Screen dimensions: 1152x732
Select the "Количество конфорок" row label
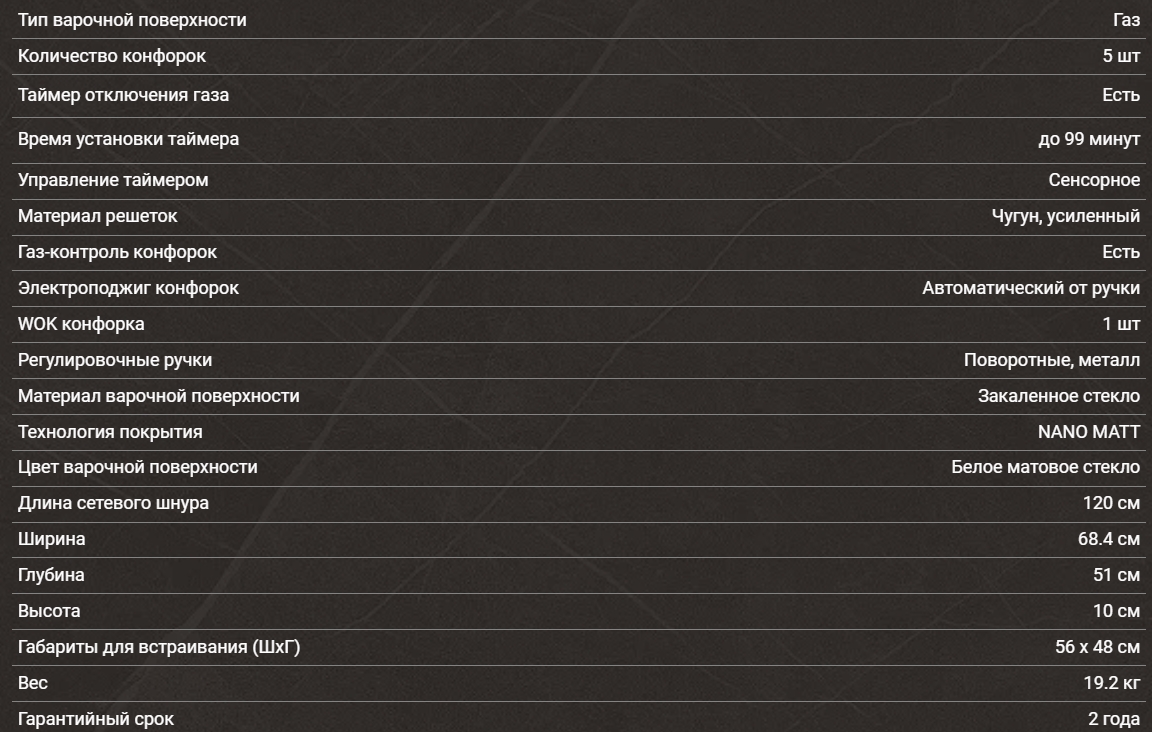coord(112,56)
